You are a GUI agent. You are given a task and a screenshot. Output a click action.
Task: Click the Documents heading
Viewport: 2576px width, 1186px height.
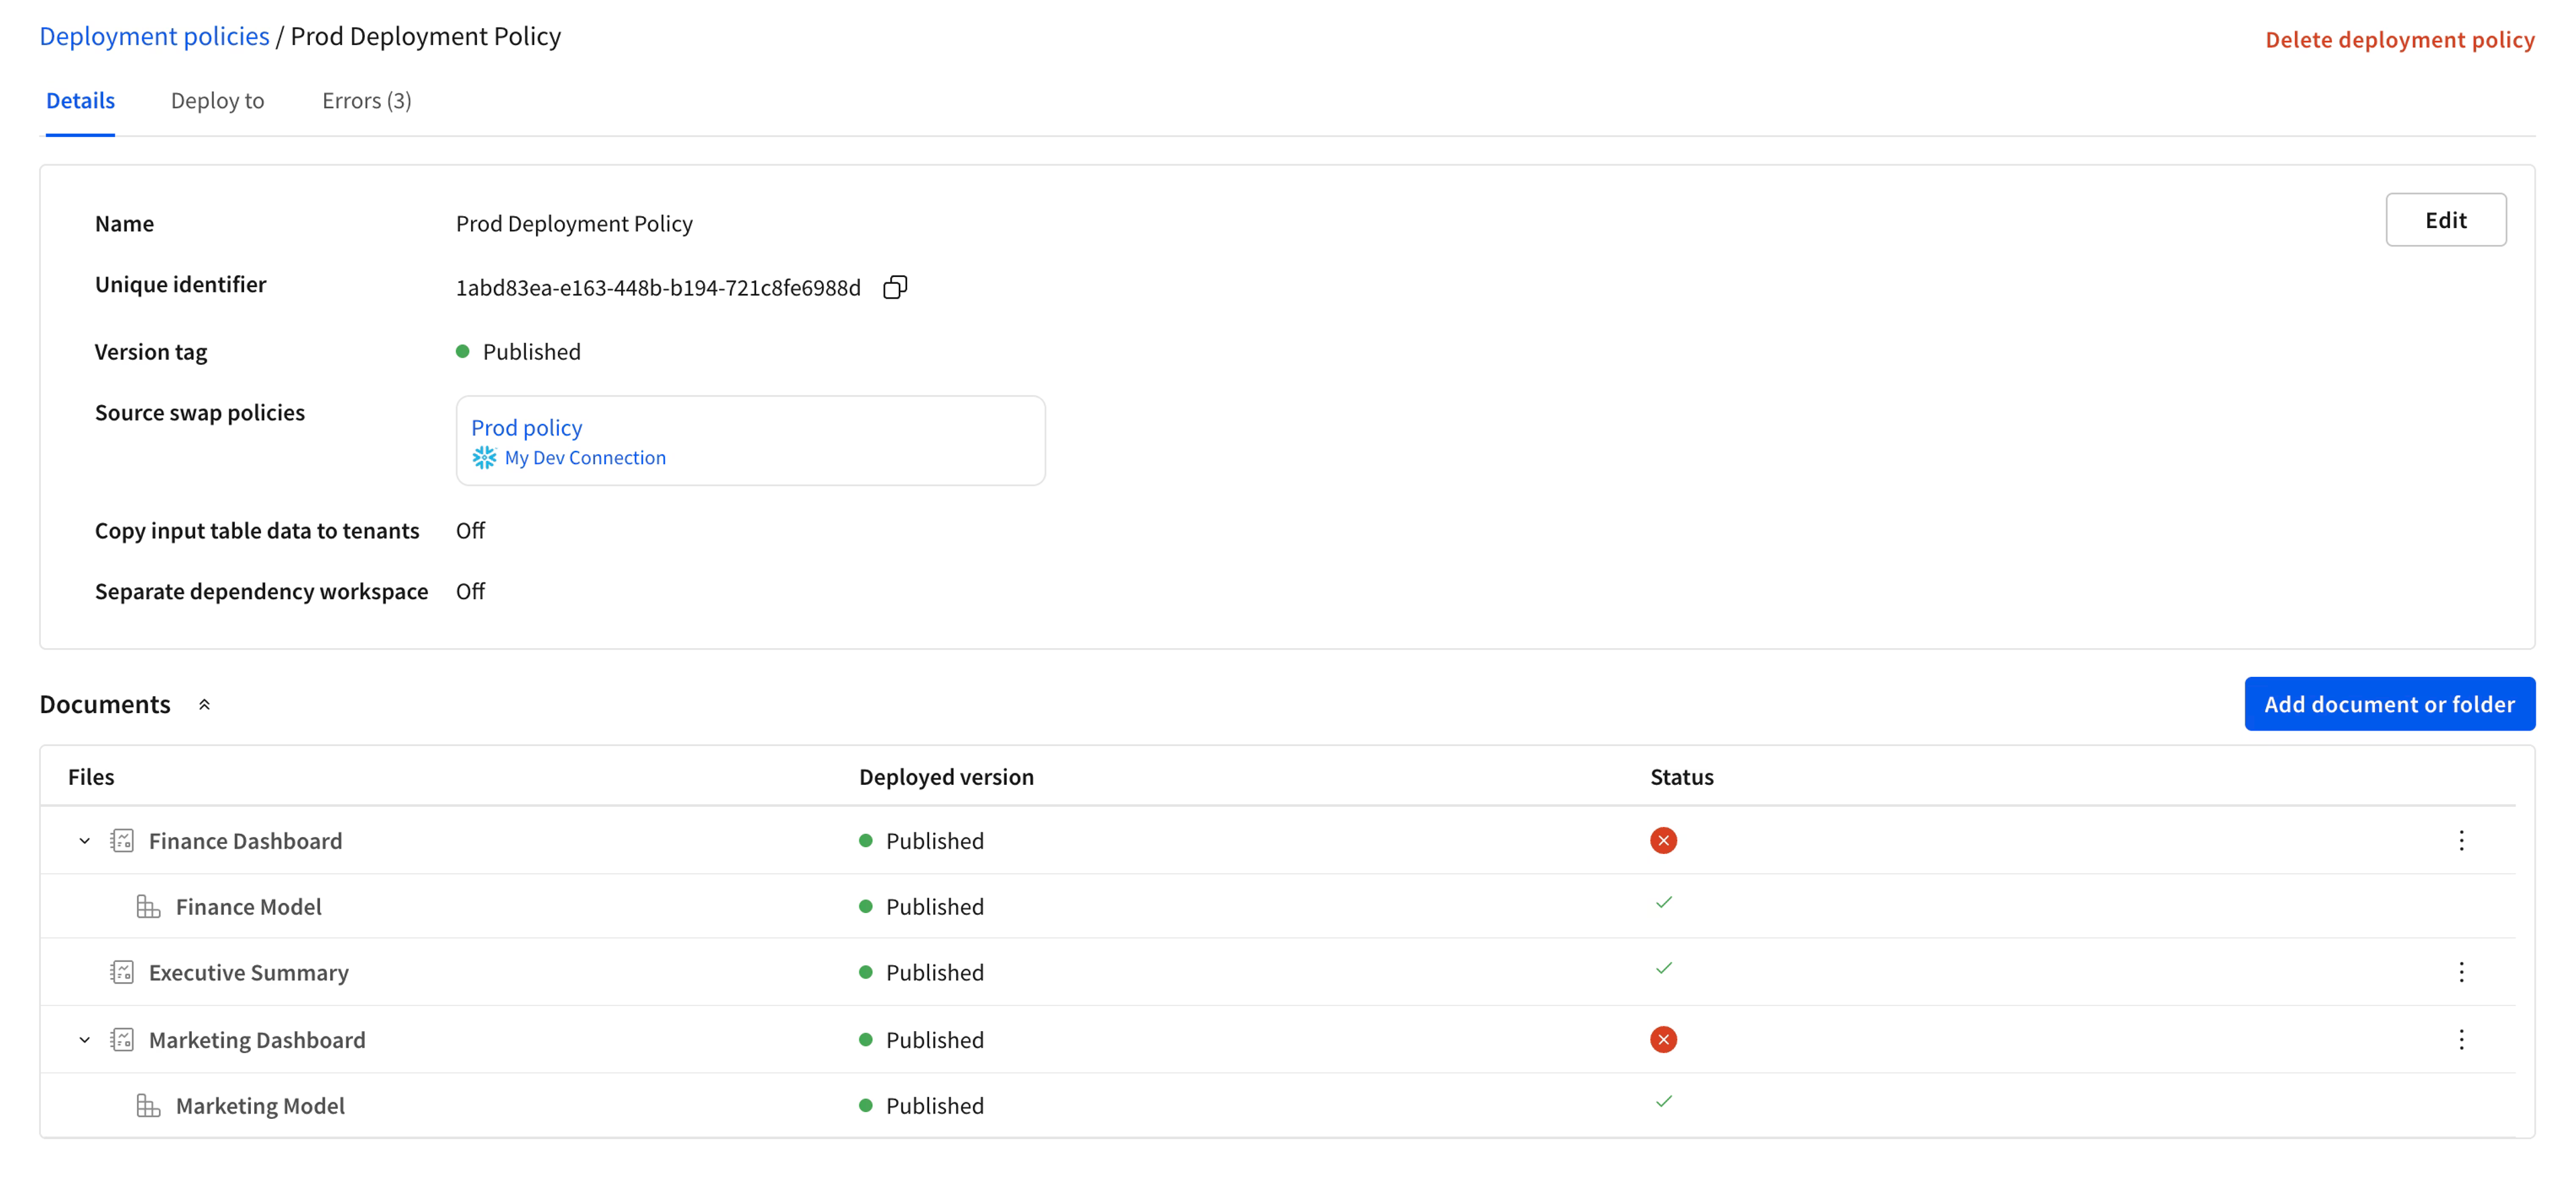[105, 705]
